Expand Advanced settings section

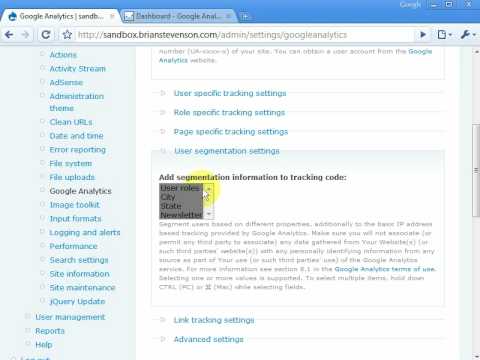(208, 339)
